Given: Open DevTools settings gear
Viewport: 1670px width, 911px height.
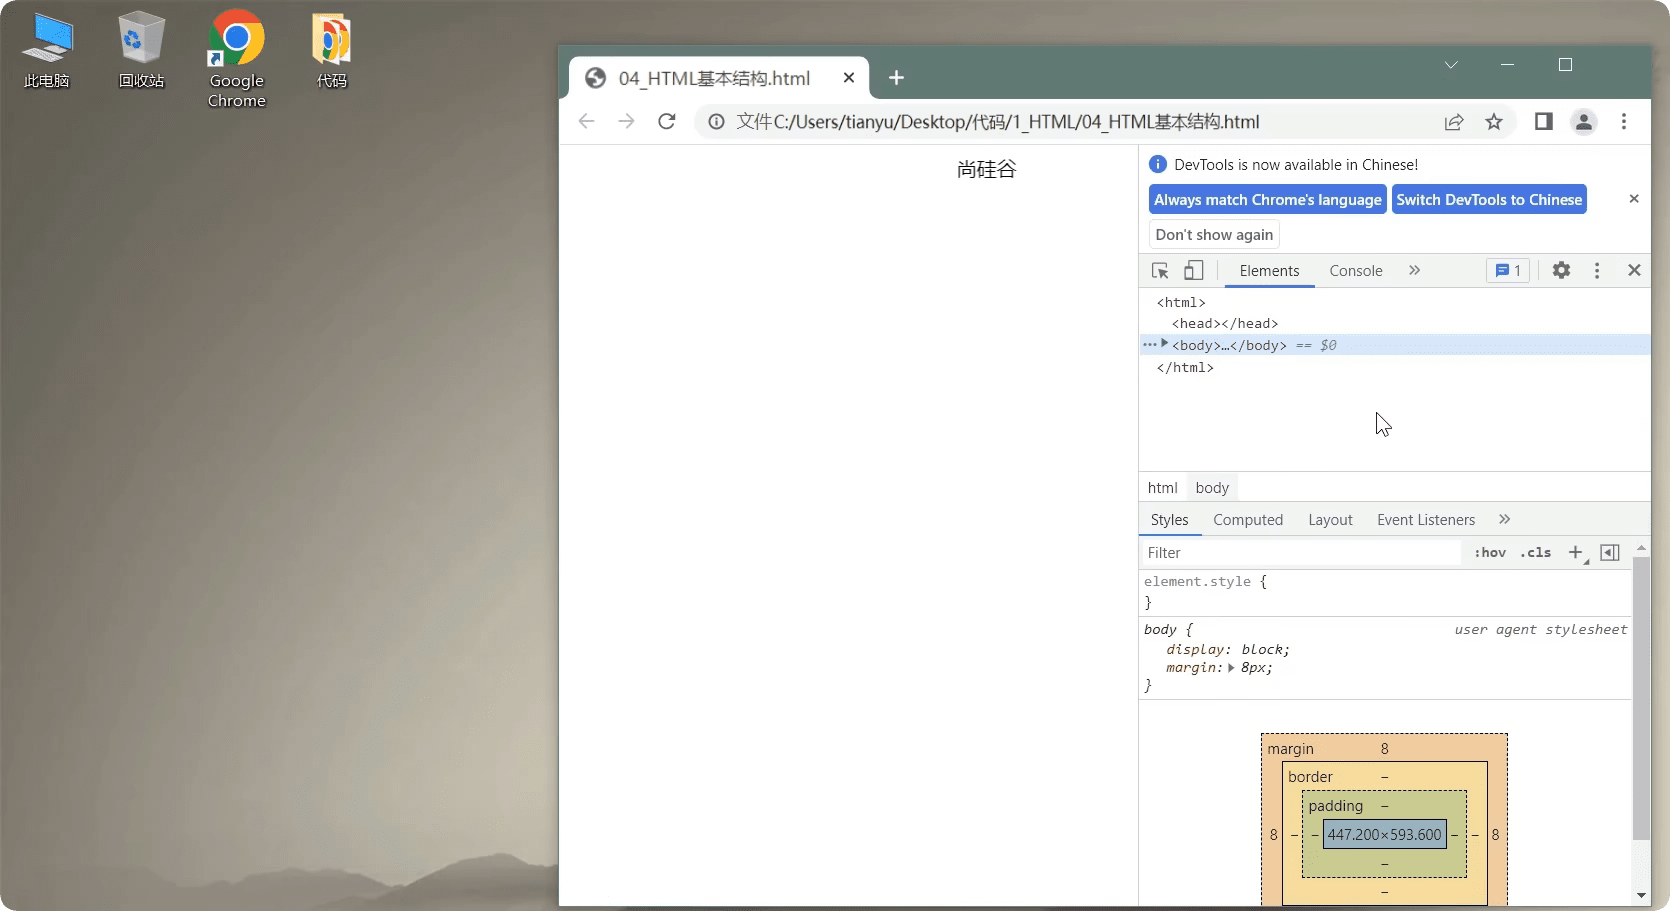Looking at the screenshot, I should (1561, 270).
